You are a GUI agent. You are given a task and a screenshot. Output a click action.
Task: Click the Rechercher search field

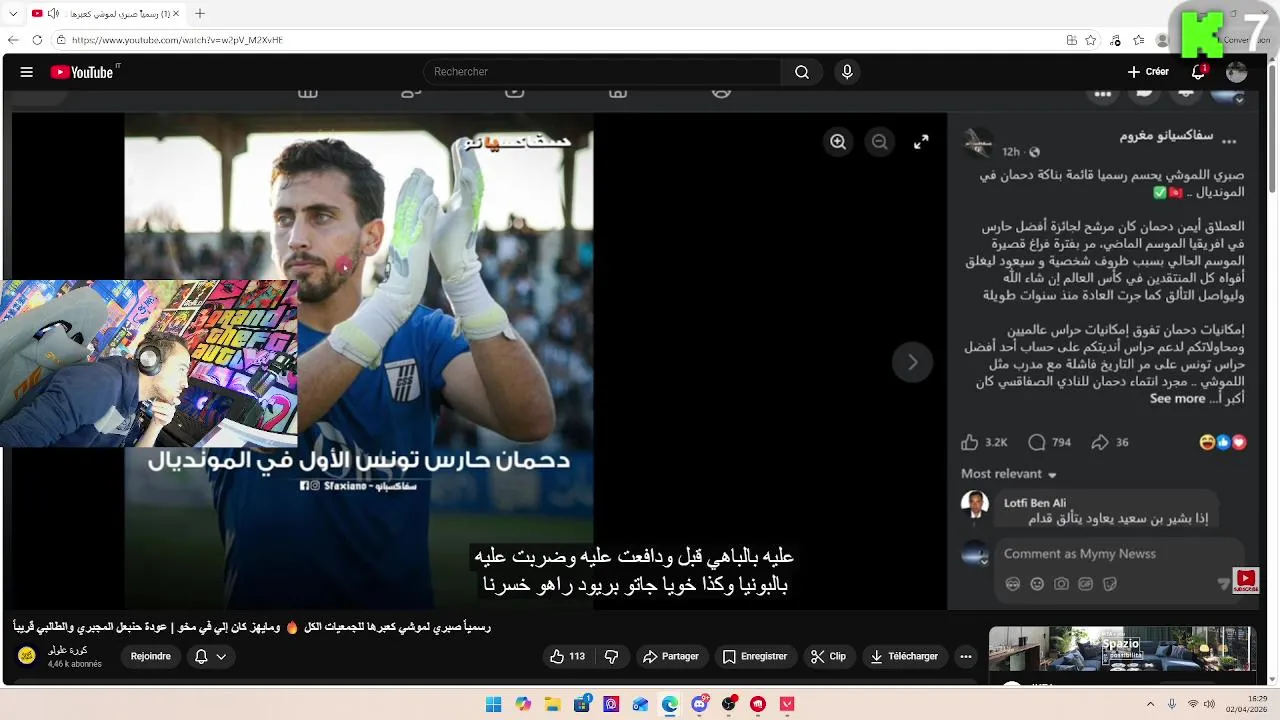click(x=603, y=72)
